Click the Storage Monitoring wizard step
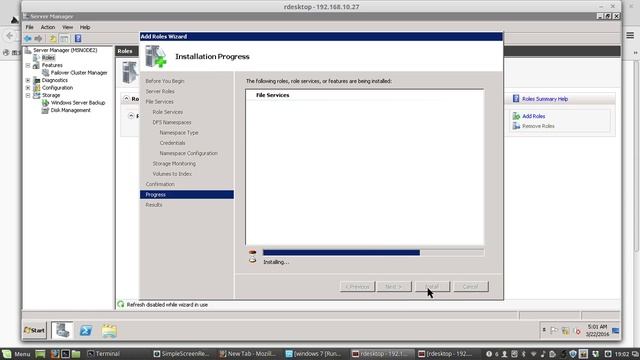This screenshot has width=640, height=360. pos(174,164)
